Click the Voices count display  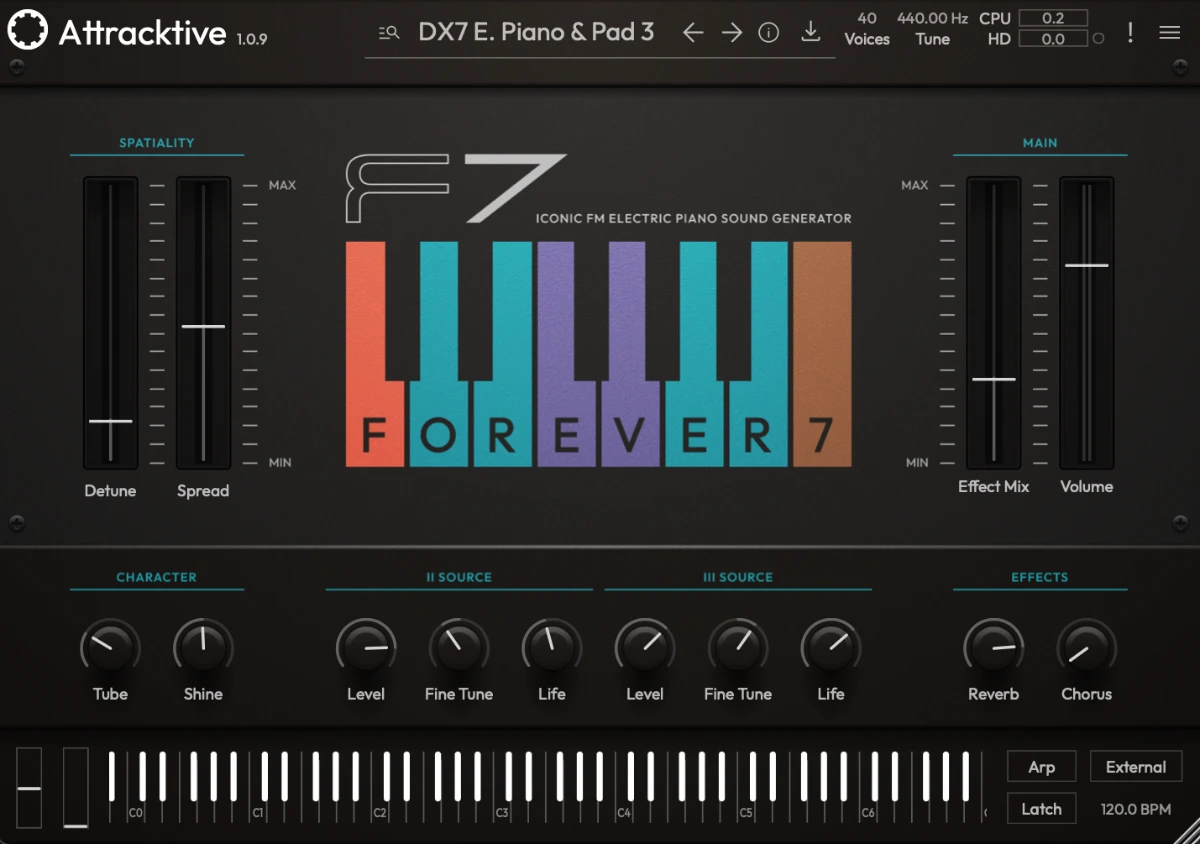click(x=866, y=28)
